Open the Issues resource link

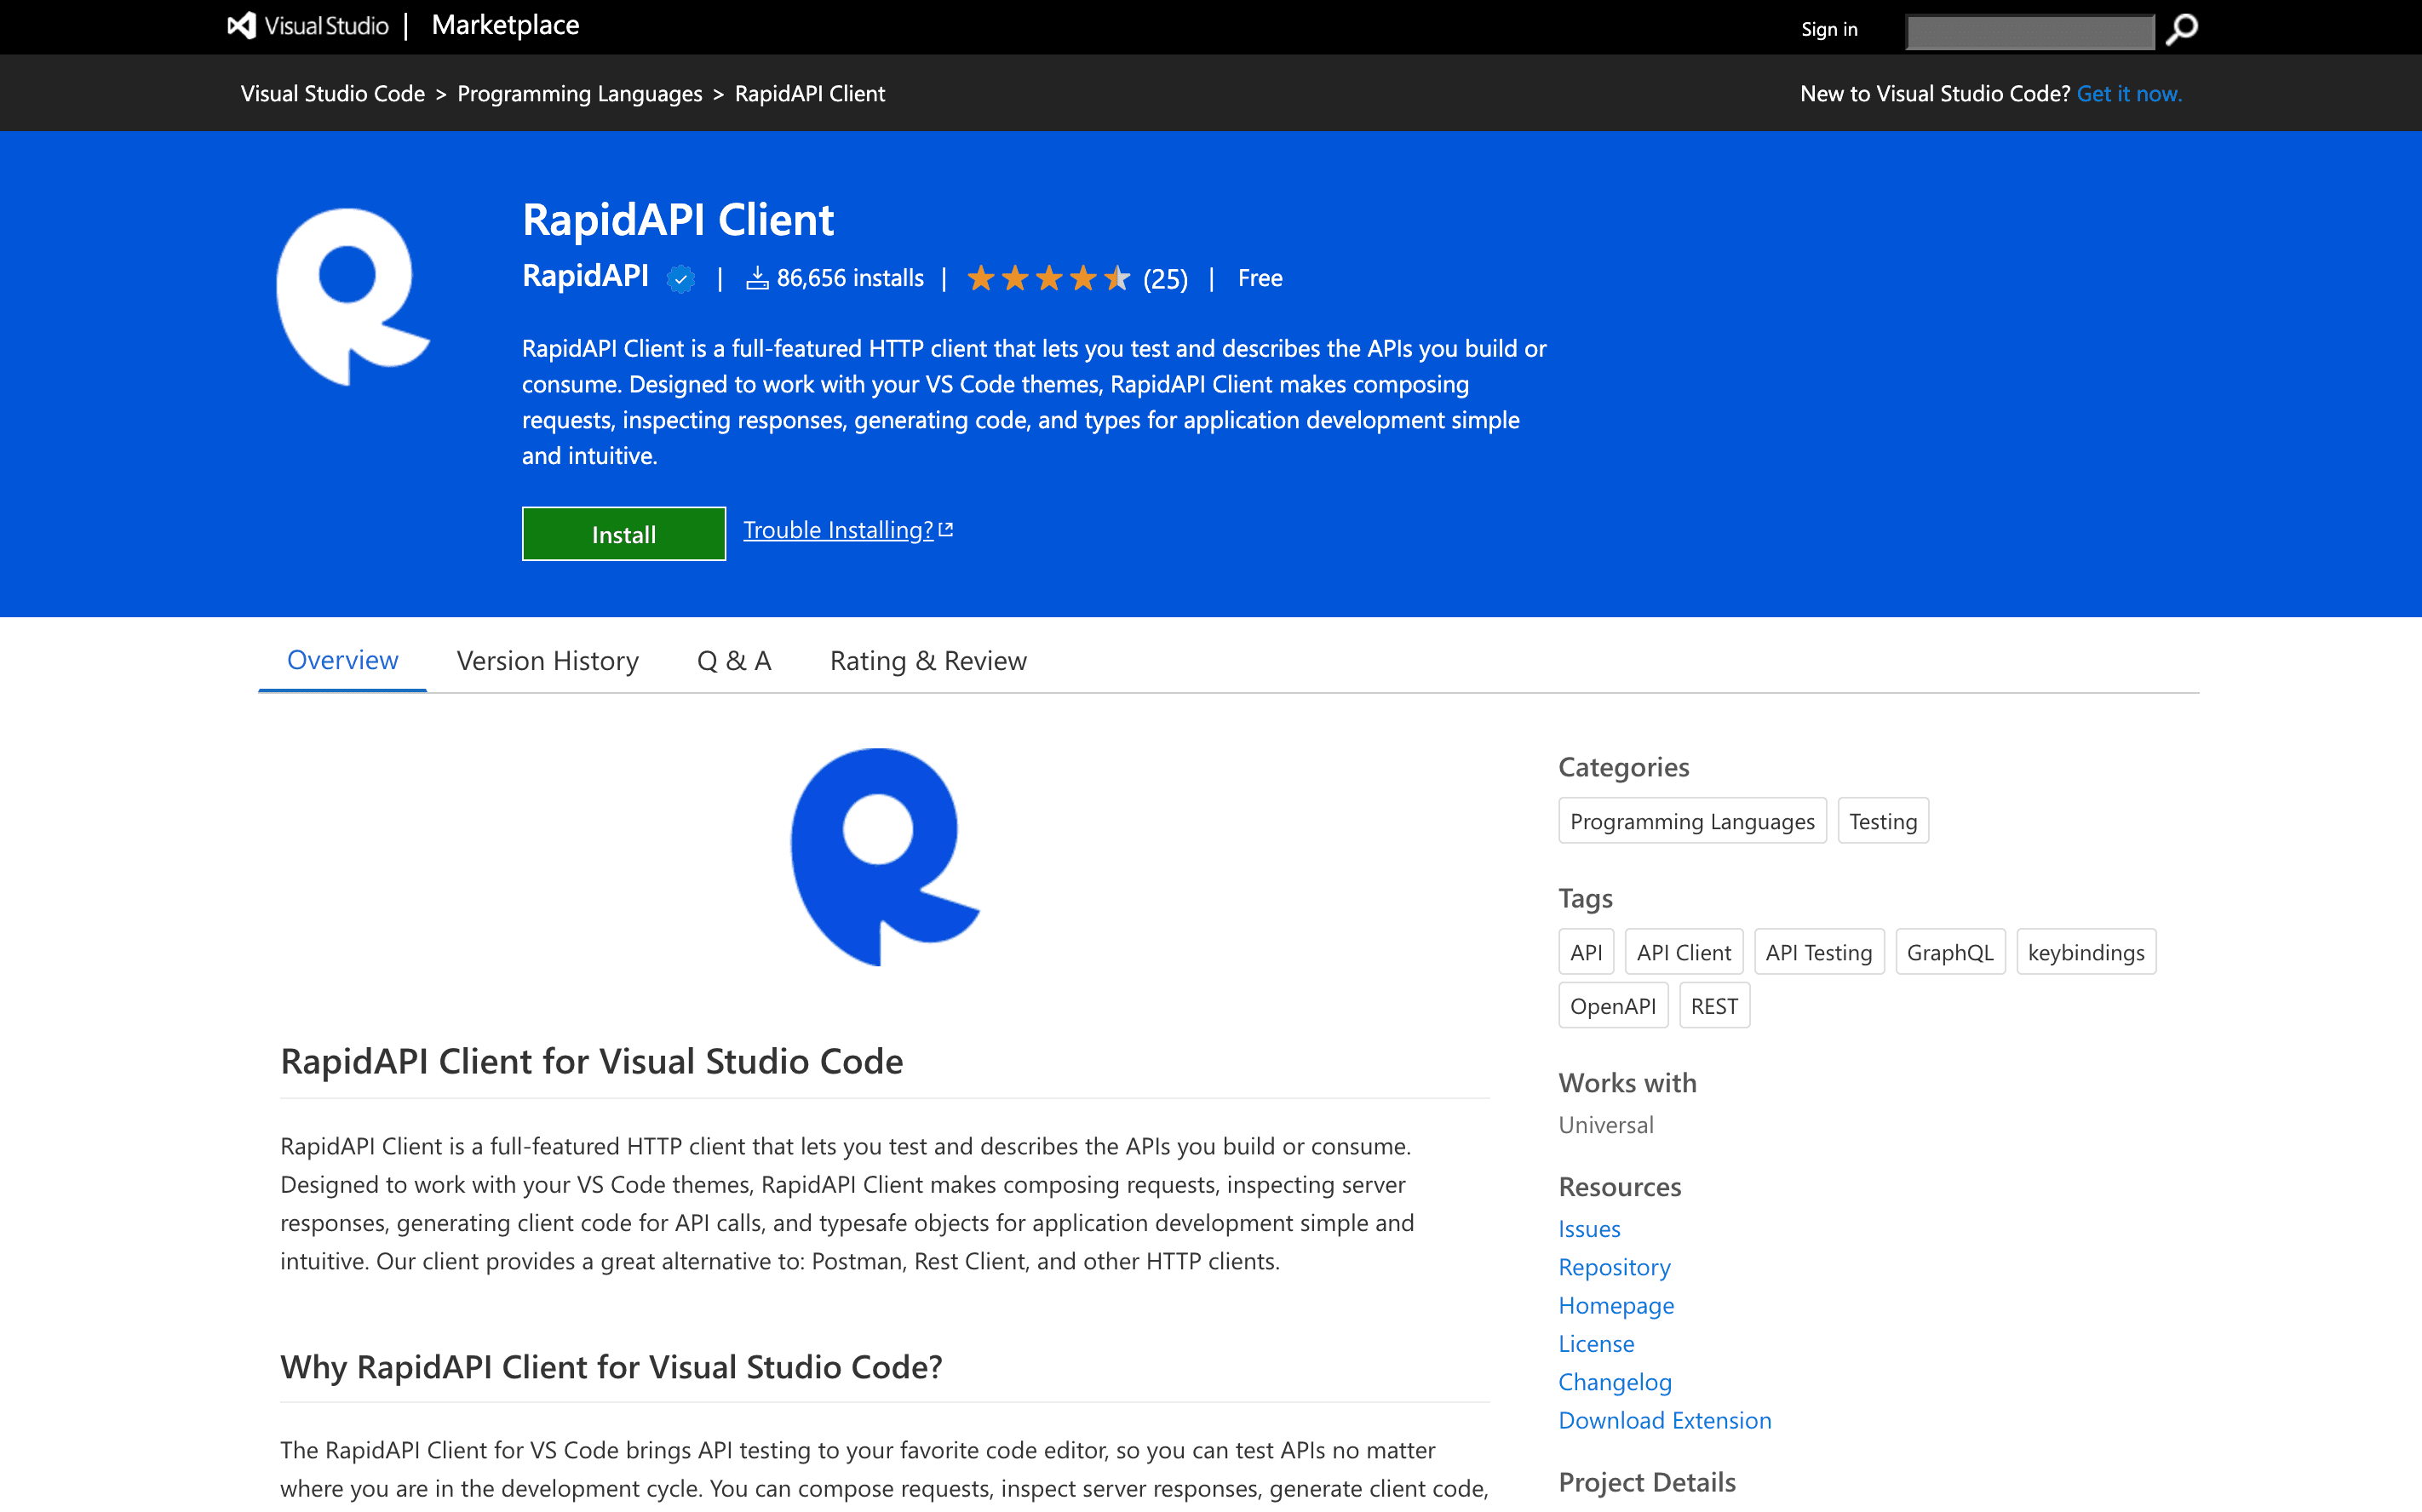point(1589,1228)
